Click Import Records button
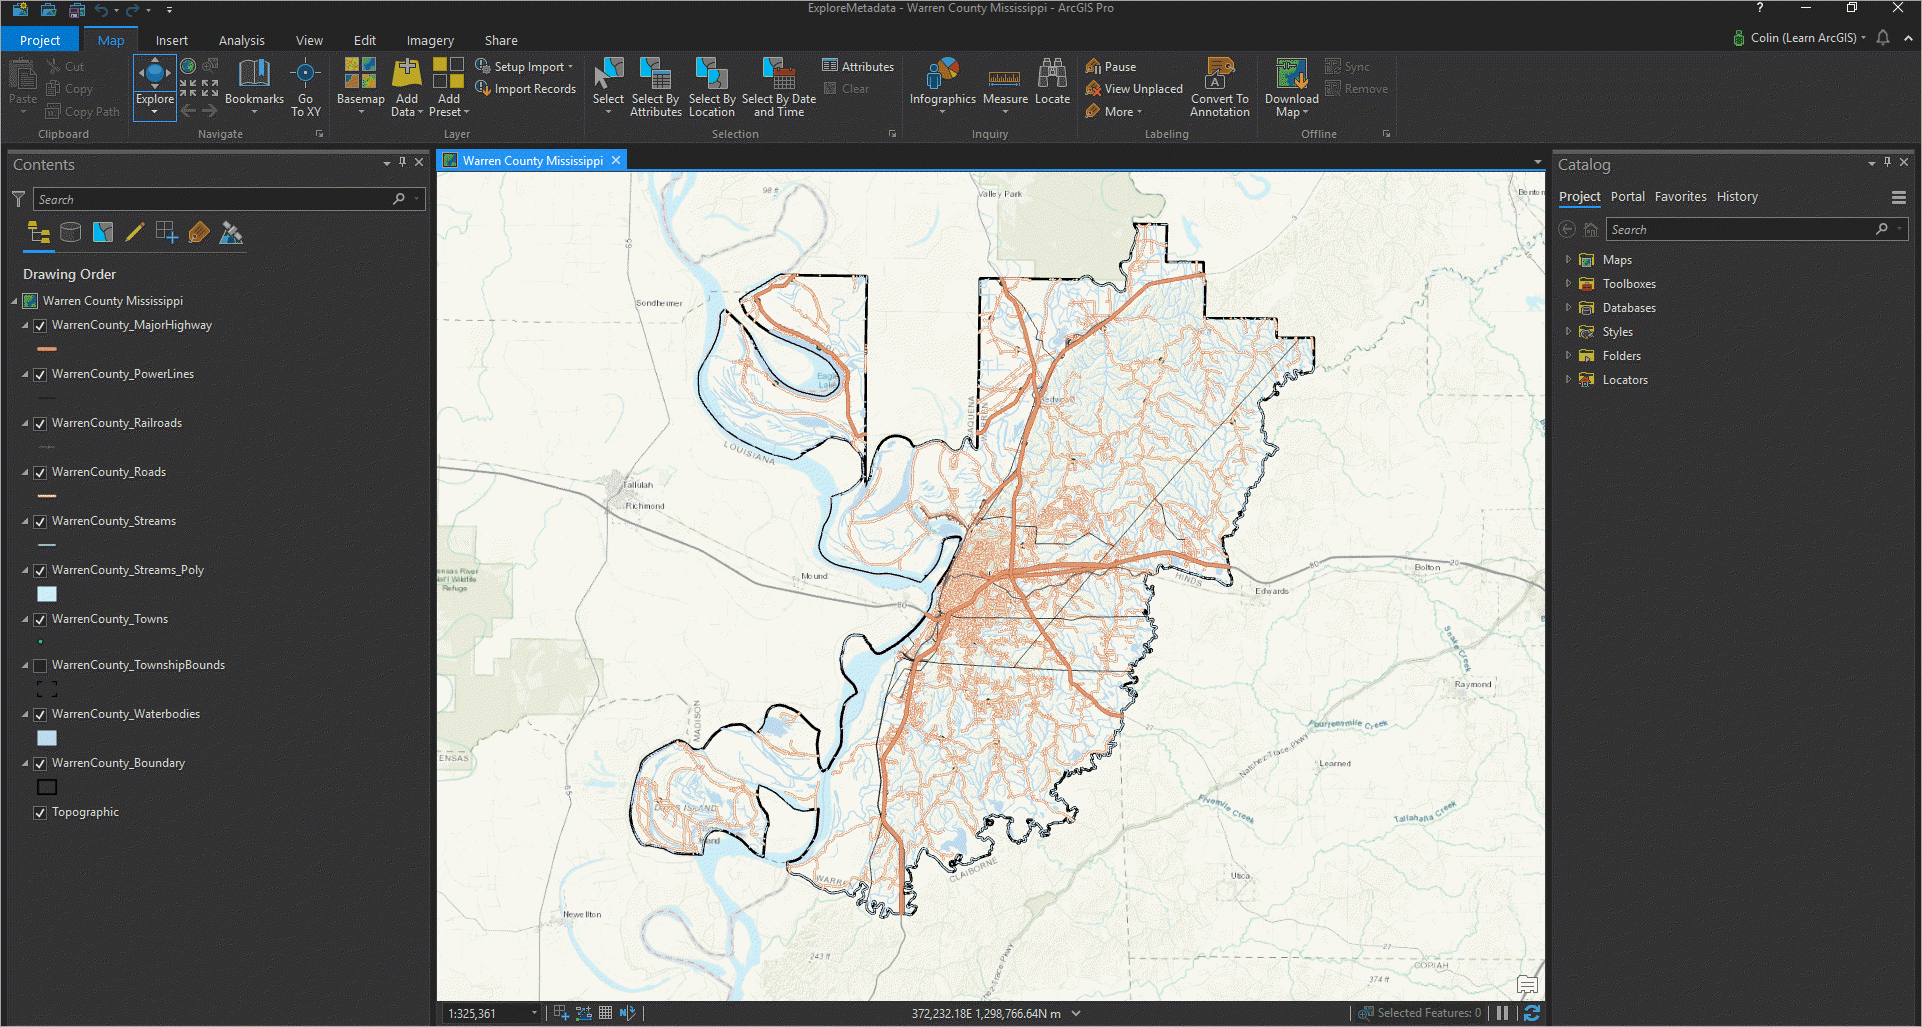Viewport: 1922px width, 1027px height. click(x=526, y=89)
